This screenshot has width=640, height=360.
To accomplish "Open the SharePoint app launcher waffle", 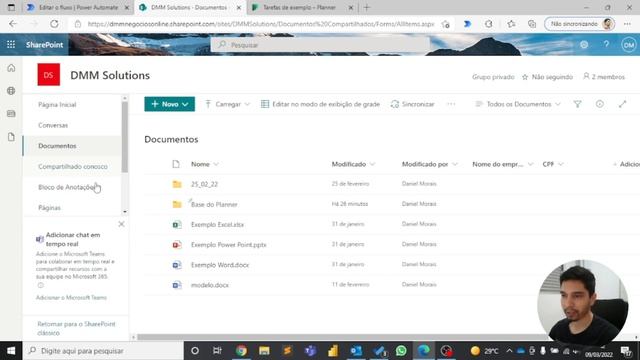I will click(x=11, y=44).
